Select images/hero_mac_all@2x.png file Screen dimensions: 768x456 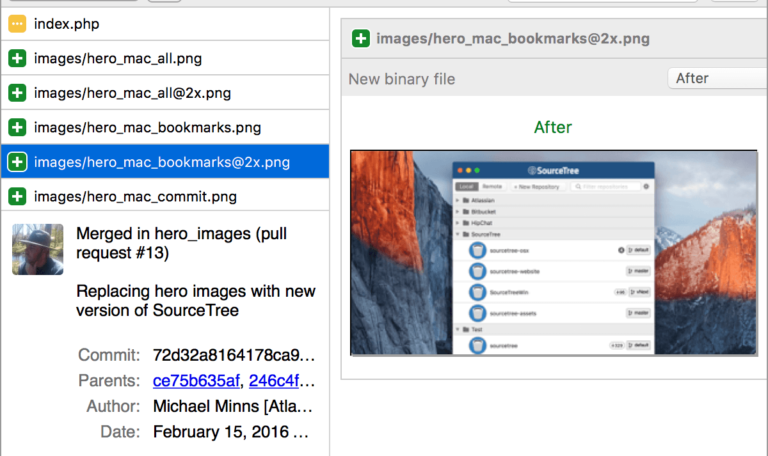pos(165,93)
